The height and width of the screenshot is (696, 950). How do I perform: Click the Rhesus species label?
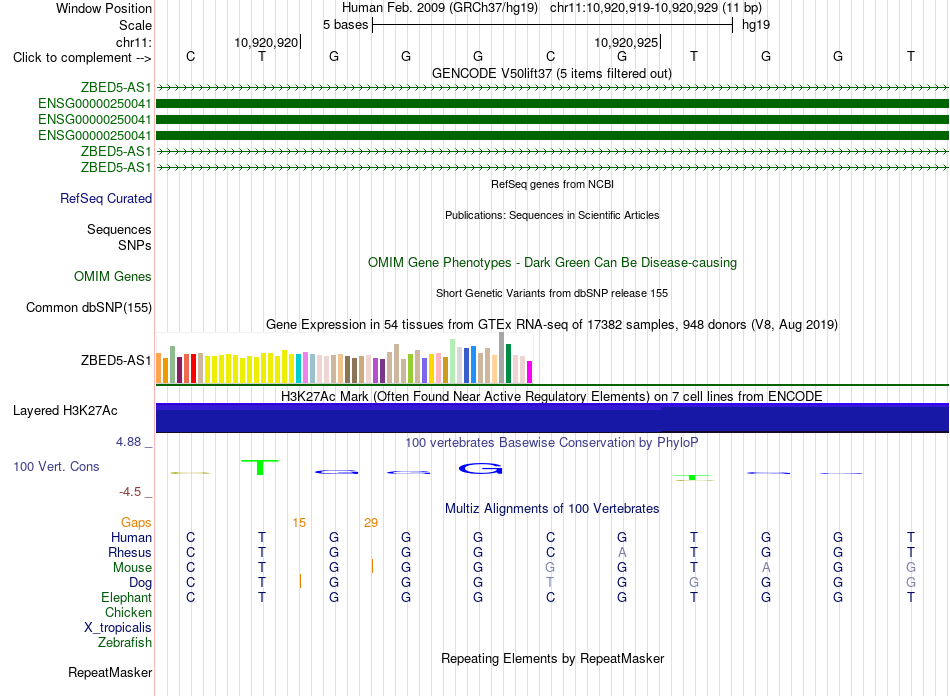[x=130, y=552]
